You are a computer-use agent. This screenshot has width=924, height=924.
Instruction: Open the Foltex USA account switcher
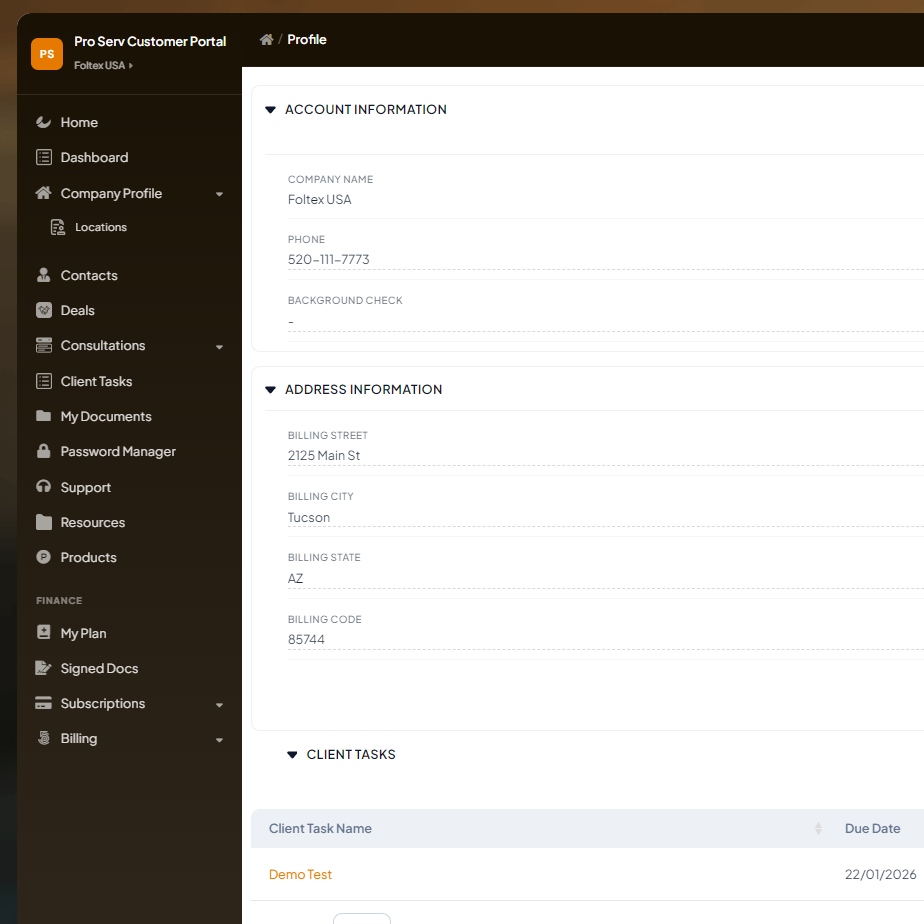point(102,65)
